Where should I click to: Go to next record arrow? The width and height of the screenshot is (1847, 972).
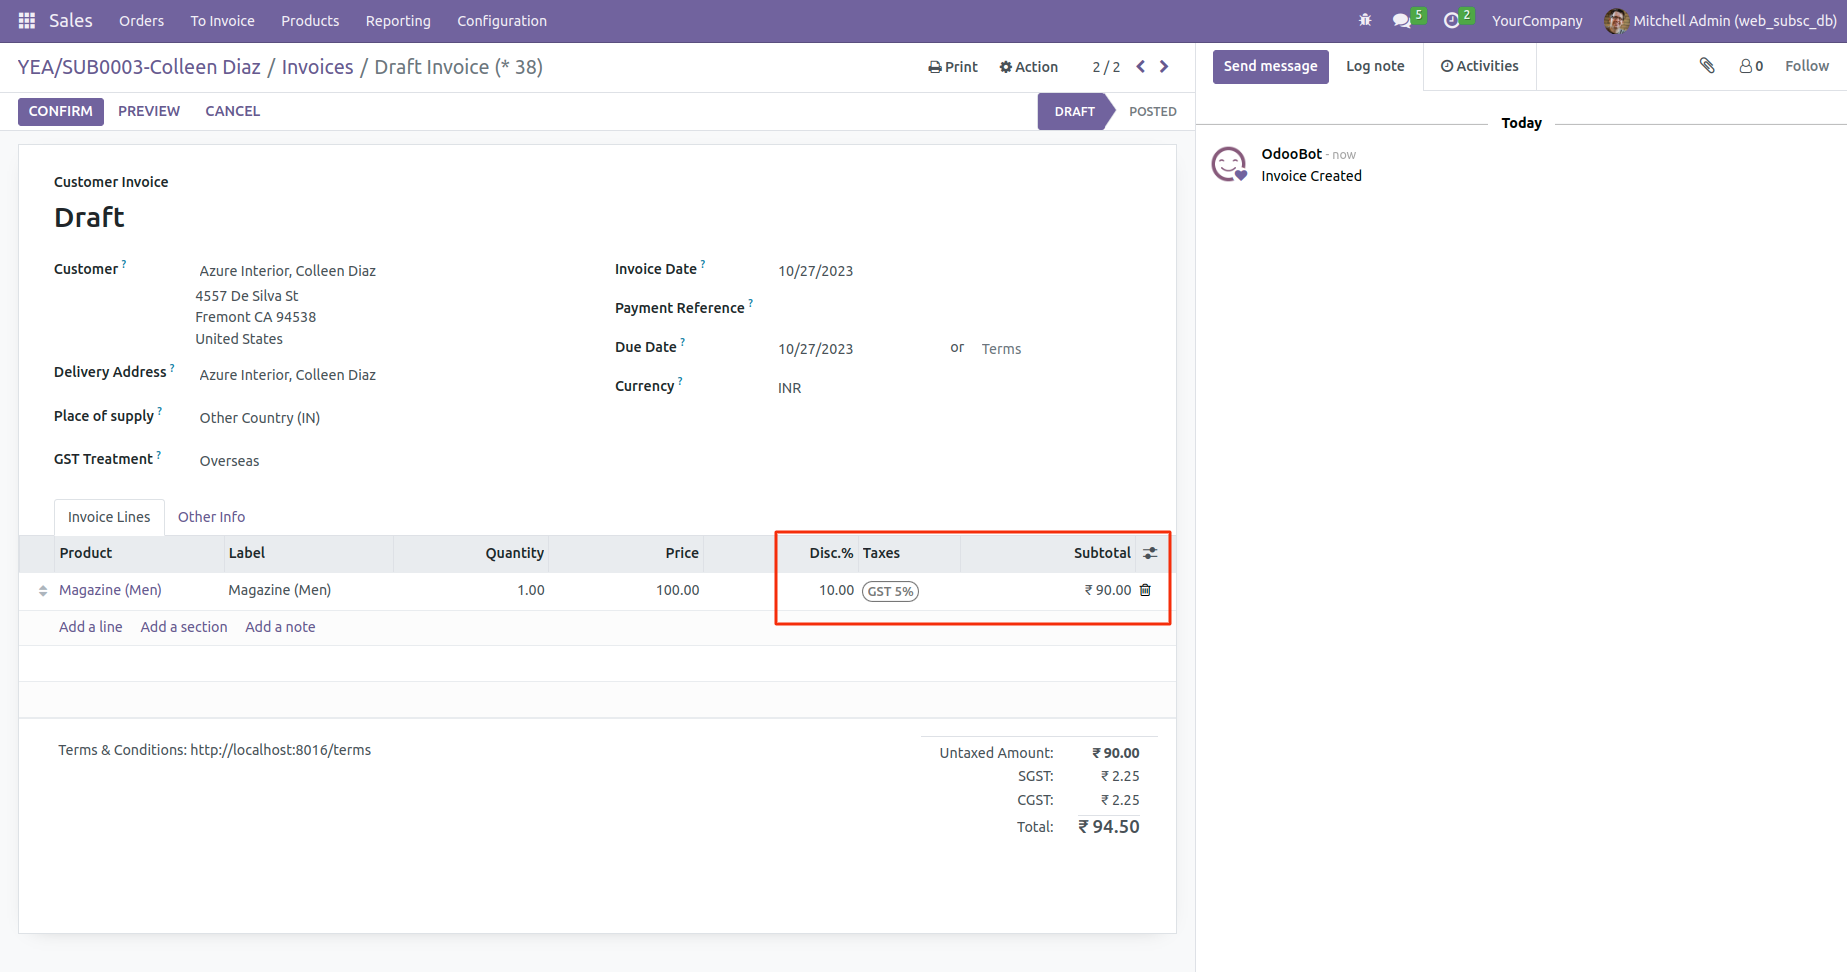coord(1164,67)
